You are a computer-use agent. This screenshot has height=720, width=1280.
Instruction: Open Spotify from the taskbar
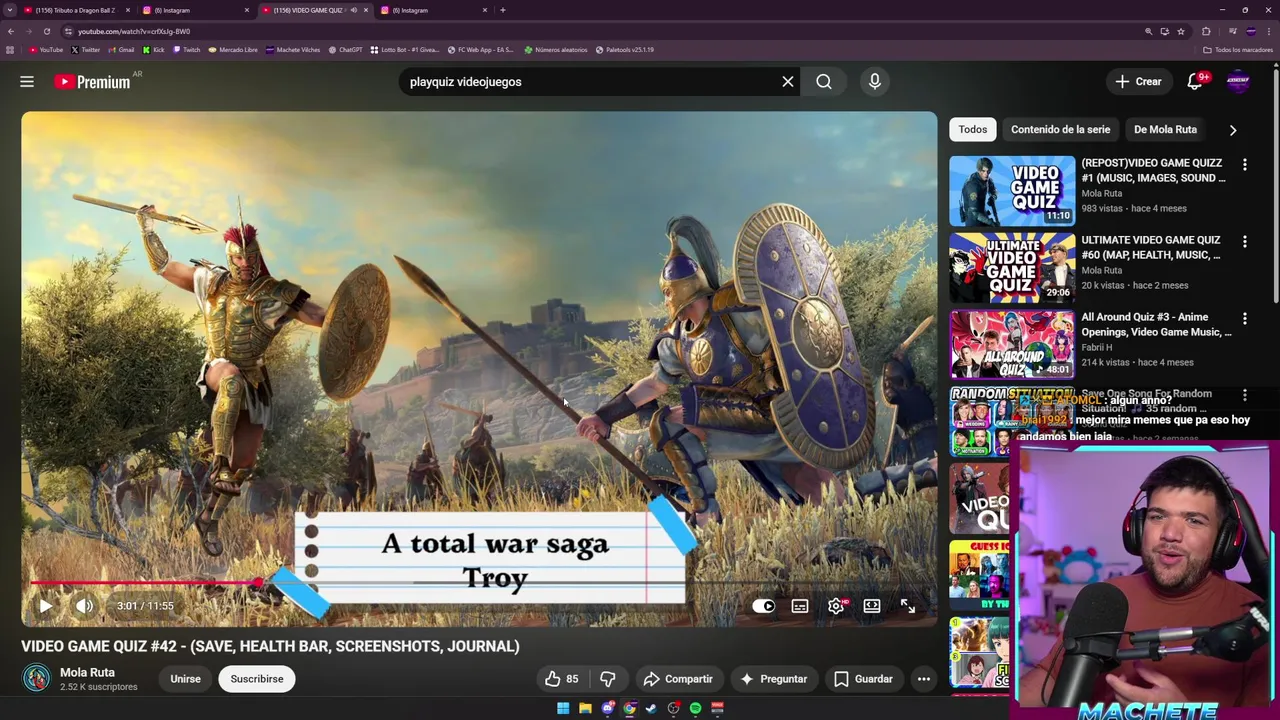pyautogui.click(x=695, y=708)
